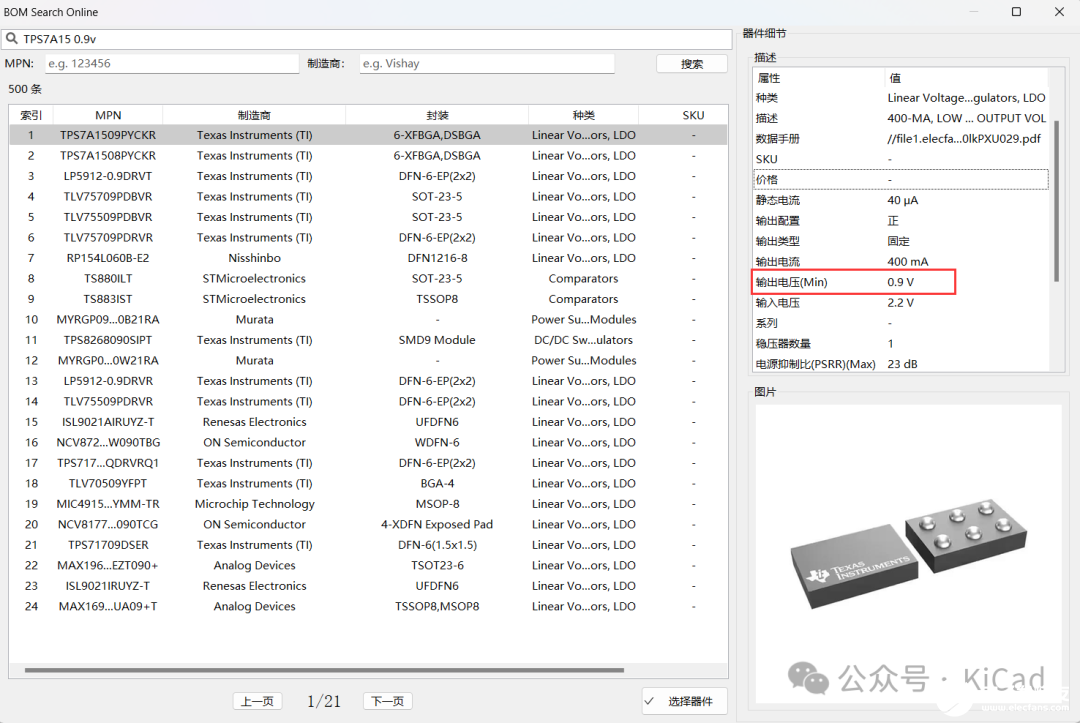Sort by the 制造商 column header

coord(254,115)
